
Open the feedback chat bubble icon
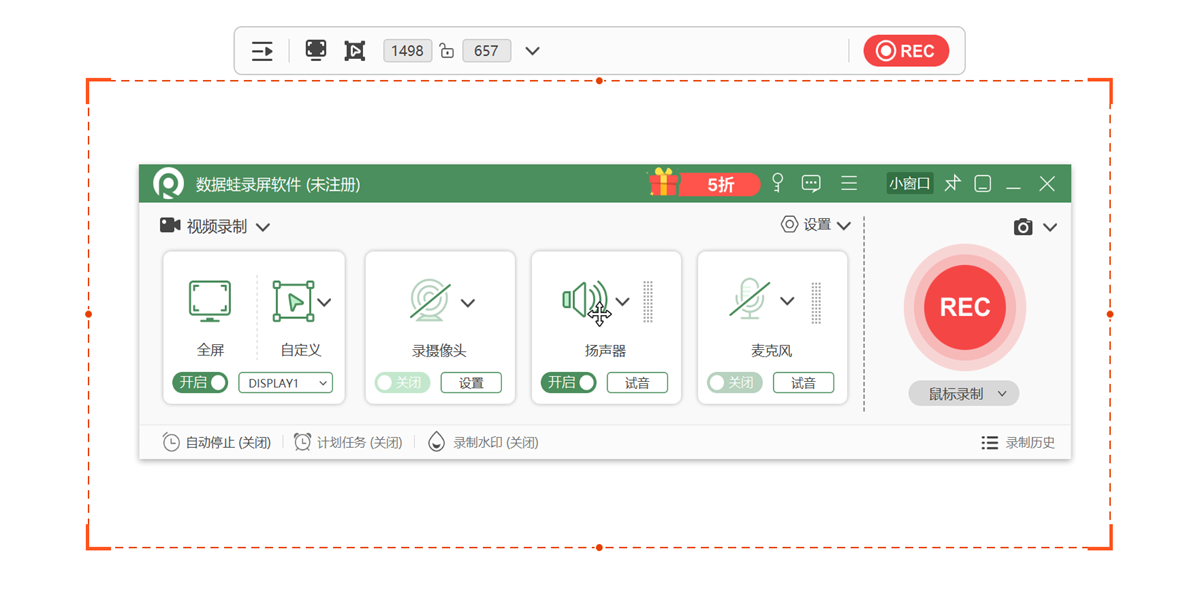pyautogui.click(x=811, y=184)
